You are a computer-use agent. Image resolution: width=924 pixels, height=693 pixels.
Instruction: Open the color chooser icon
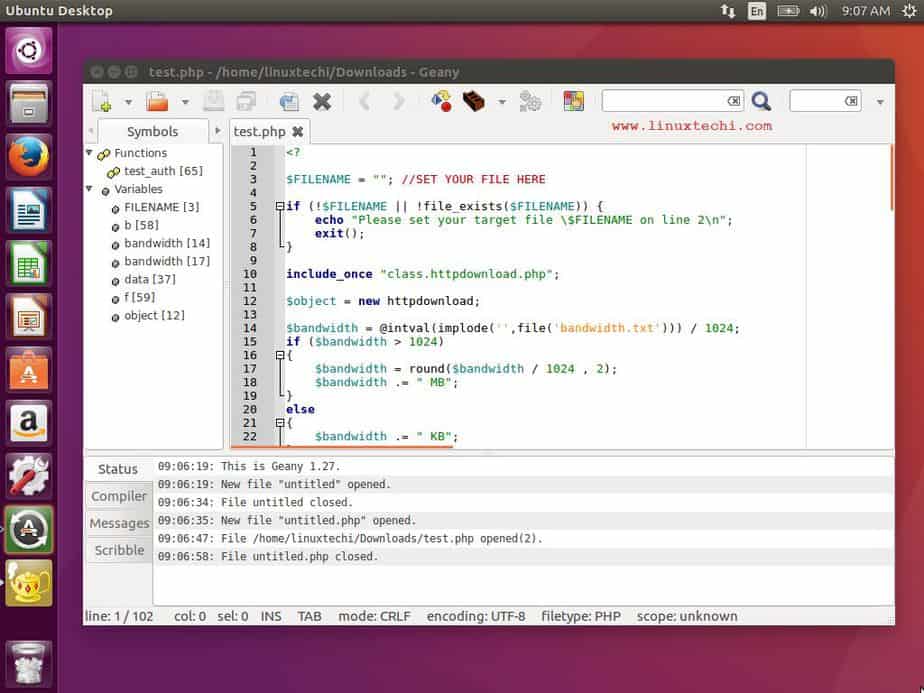573,101
